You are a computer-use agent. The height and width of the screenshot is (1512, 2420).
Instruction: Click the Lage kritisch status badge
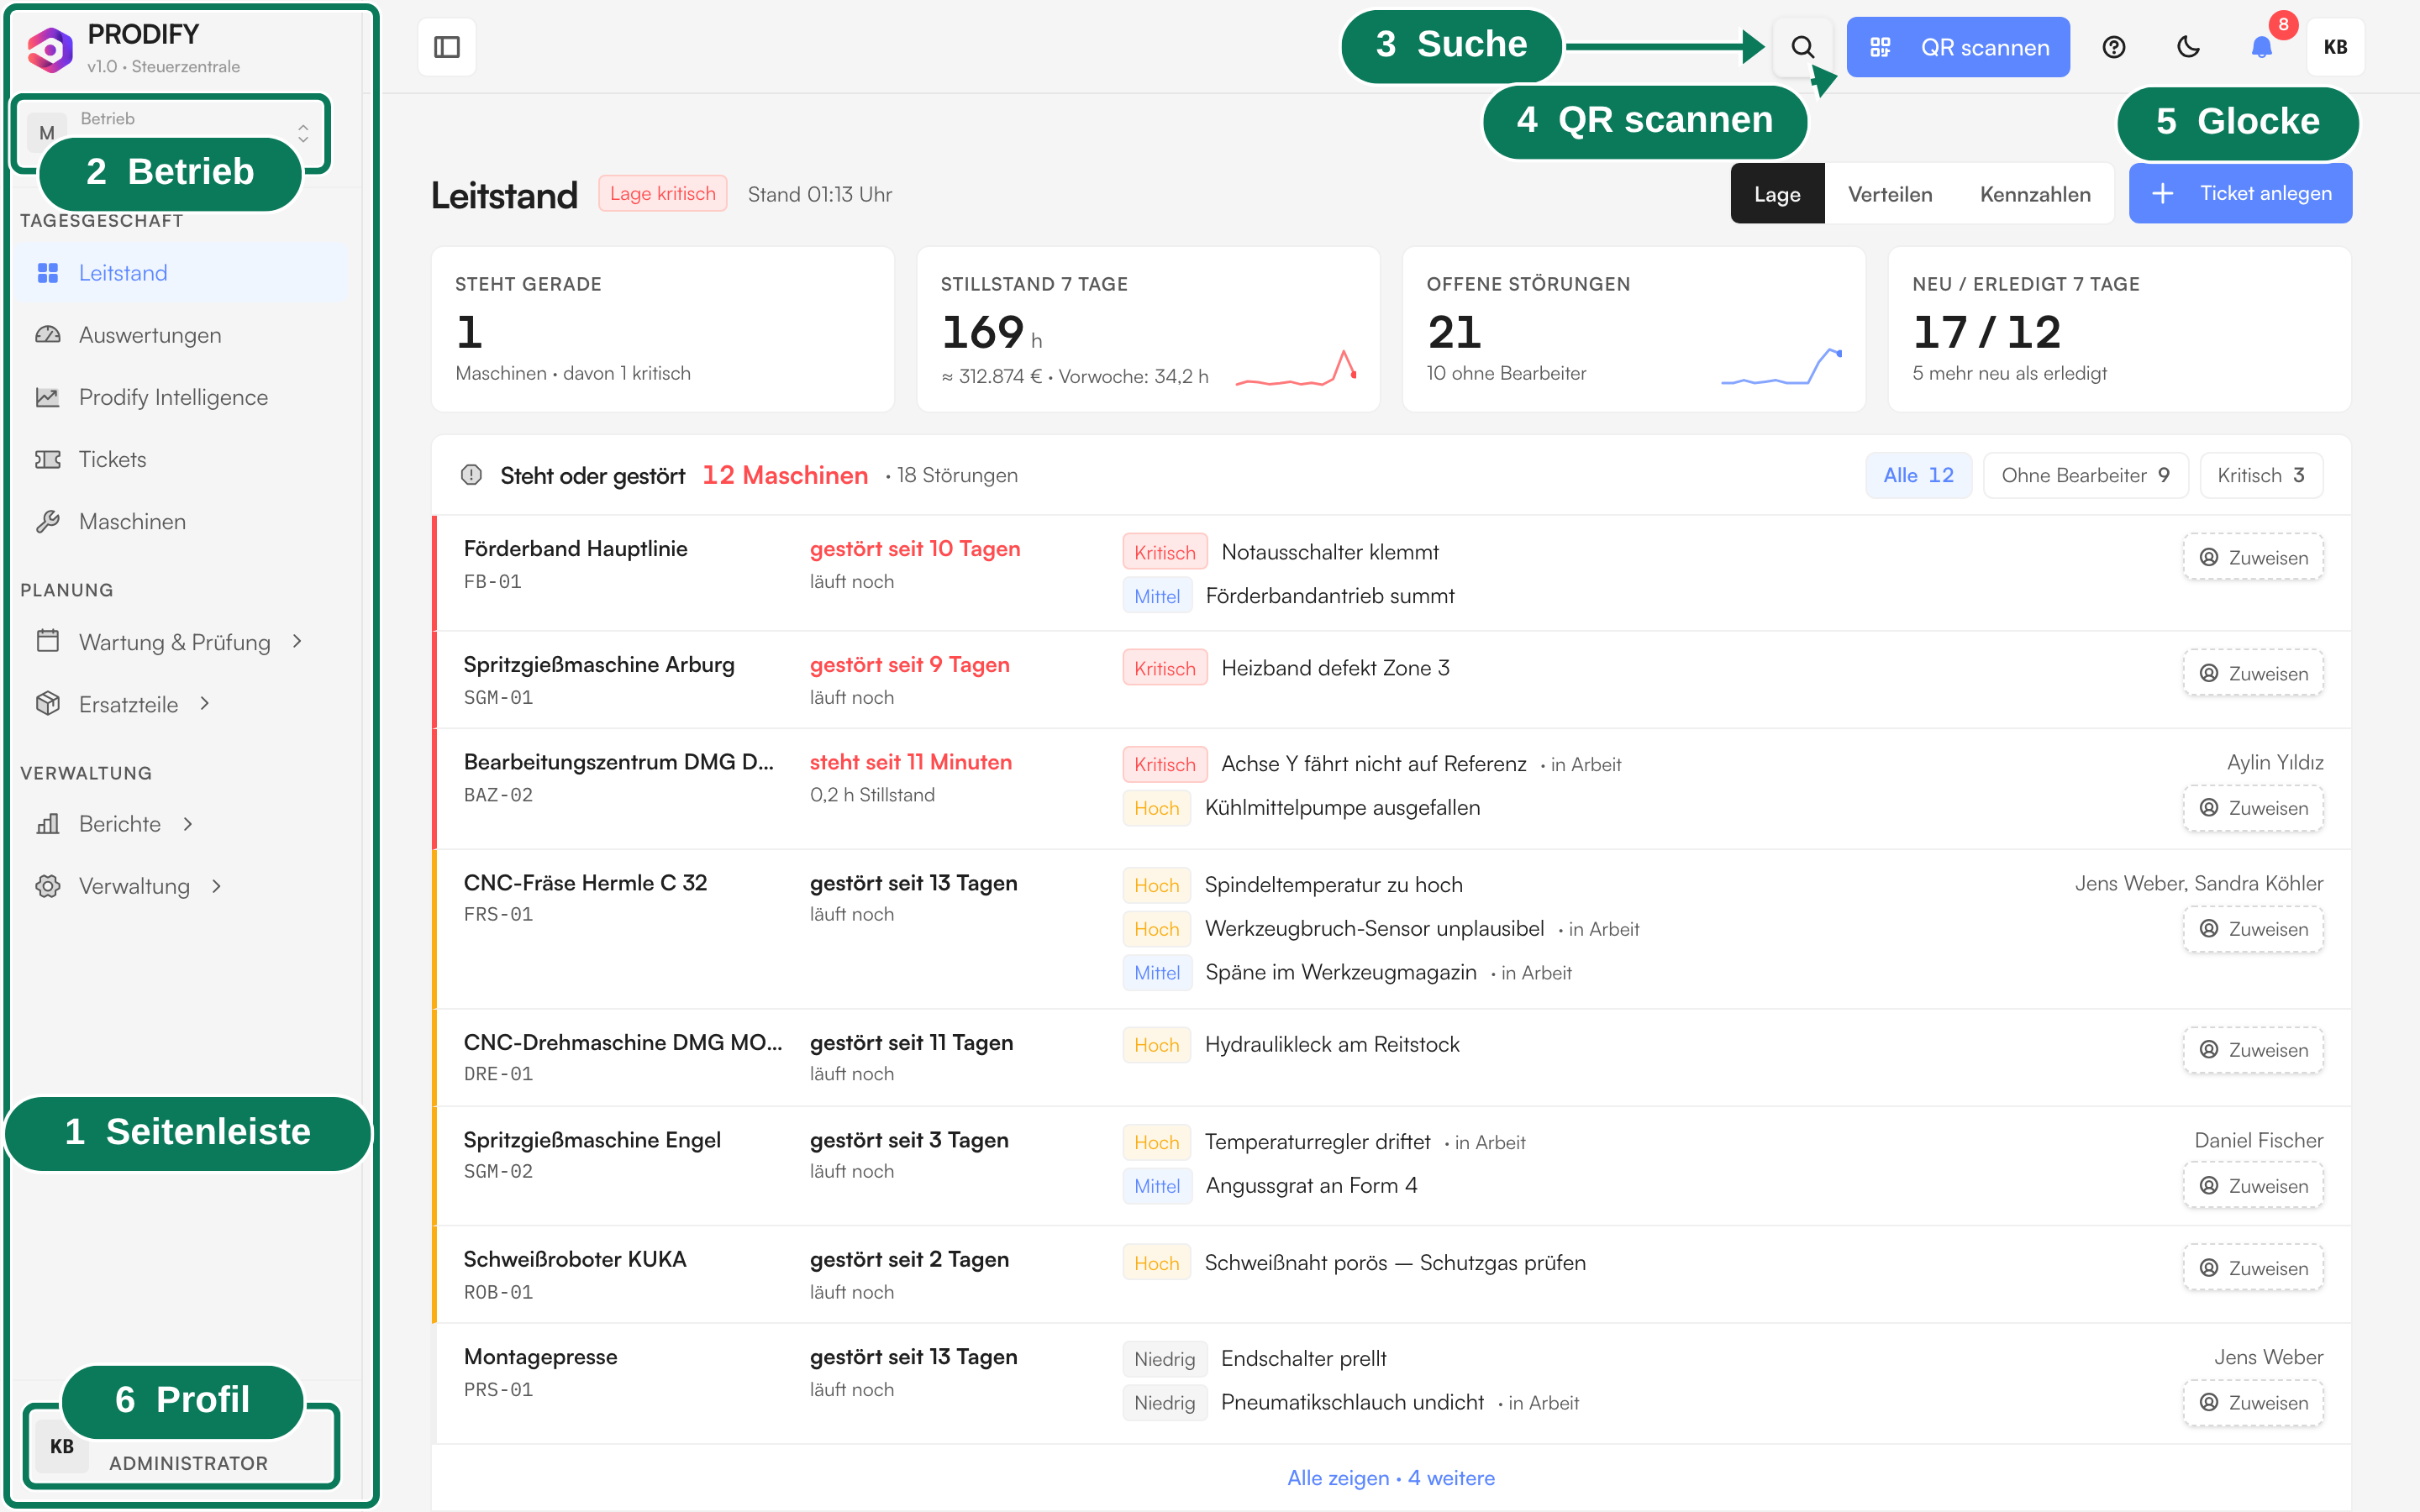[x=662, y=193]
